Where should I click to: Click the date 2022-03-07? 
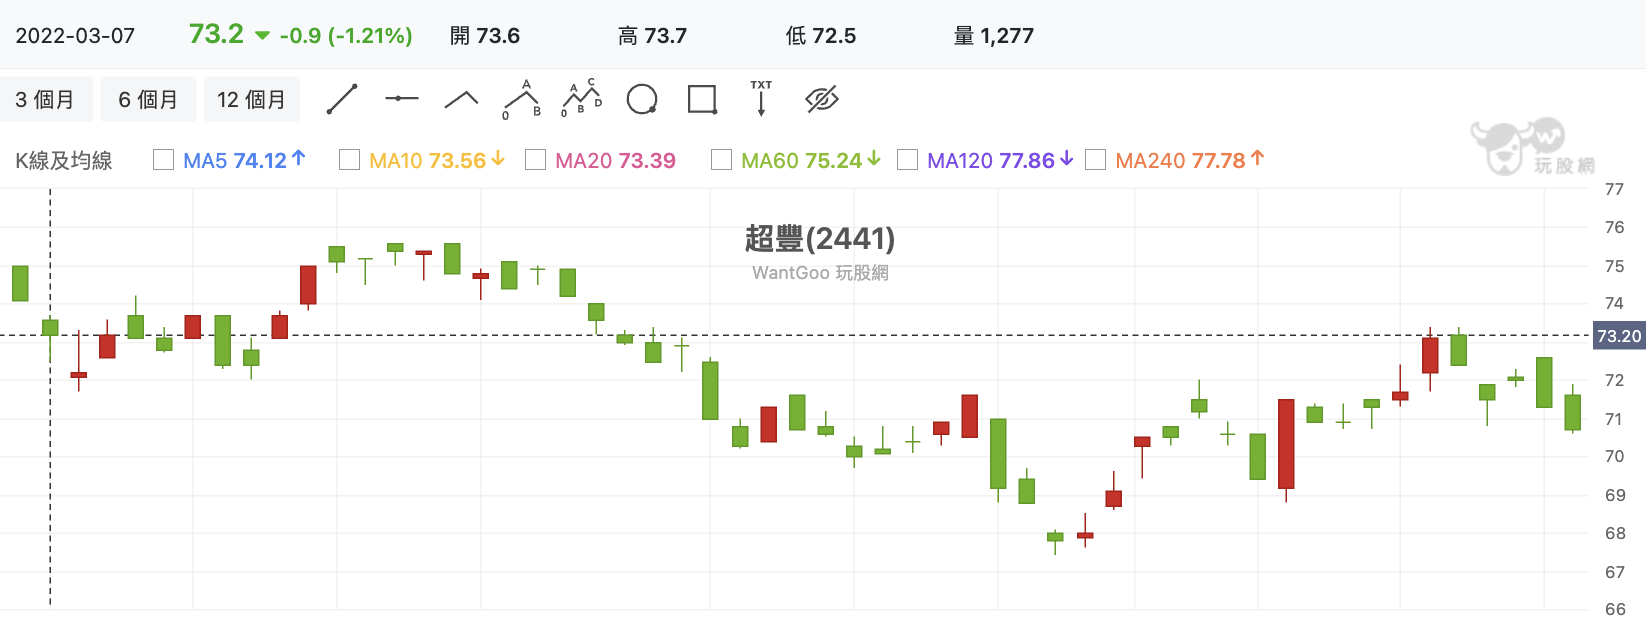coord(75,36)
